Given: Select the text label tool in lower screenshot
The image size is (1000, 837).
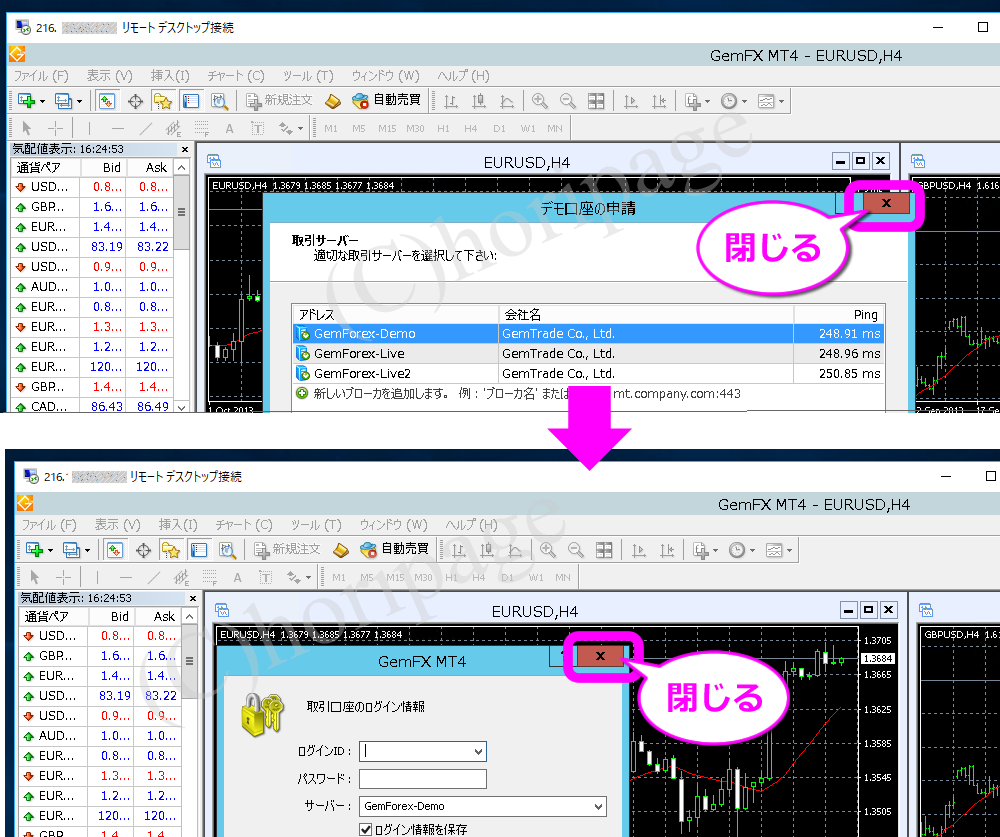Looking at the screenshot, I should pyautogui.click(x=265, y=577).
